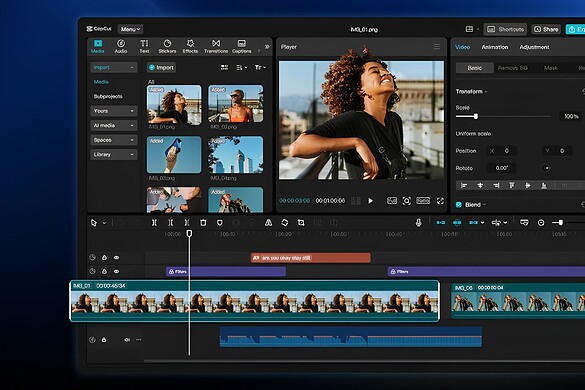The height and width of the screenshot is (390, 585).
Task: Expand the Import sidebar dropdown
Action: click(x=114, y=67)
